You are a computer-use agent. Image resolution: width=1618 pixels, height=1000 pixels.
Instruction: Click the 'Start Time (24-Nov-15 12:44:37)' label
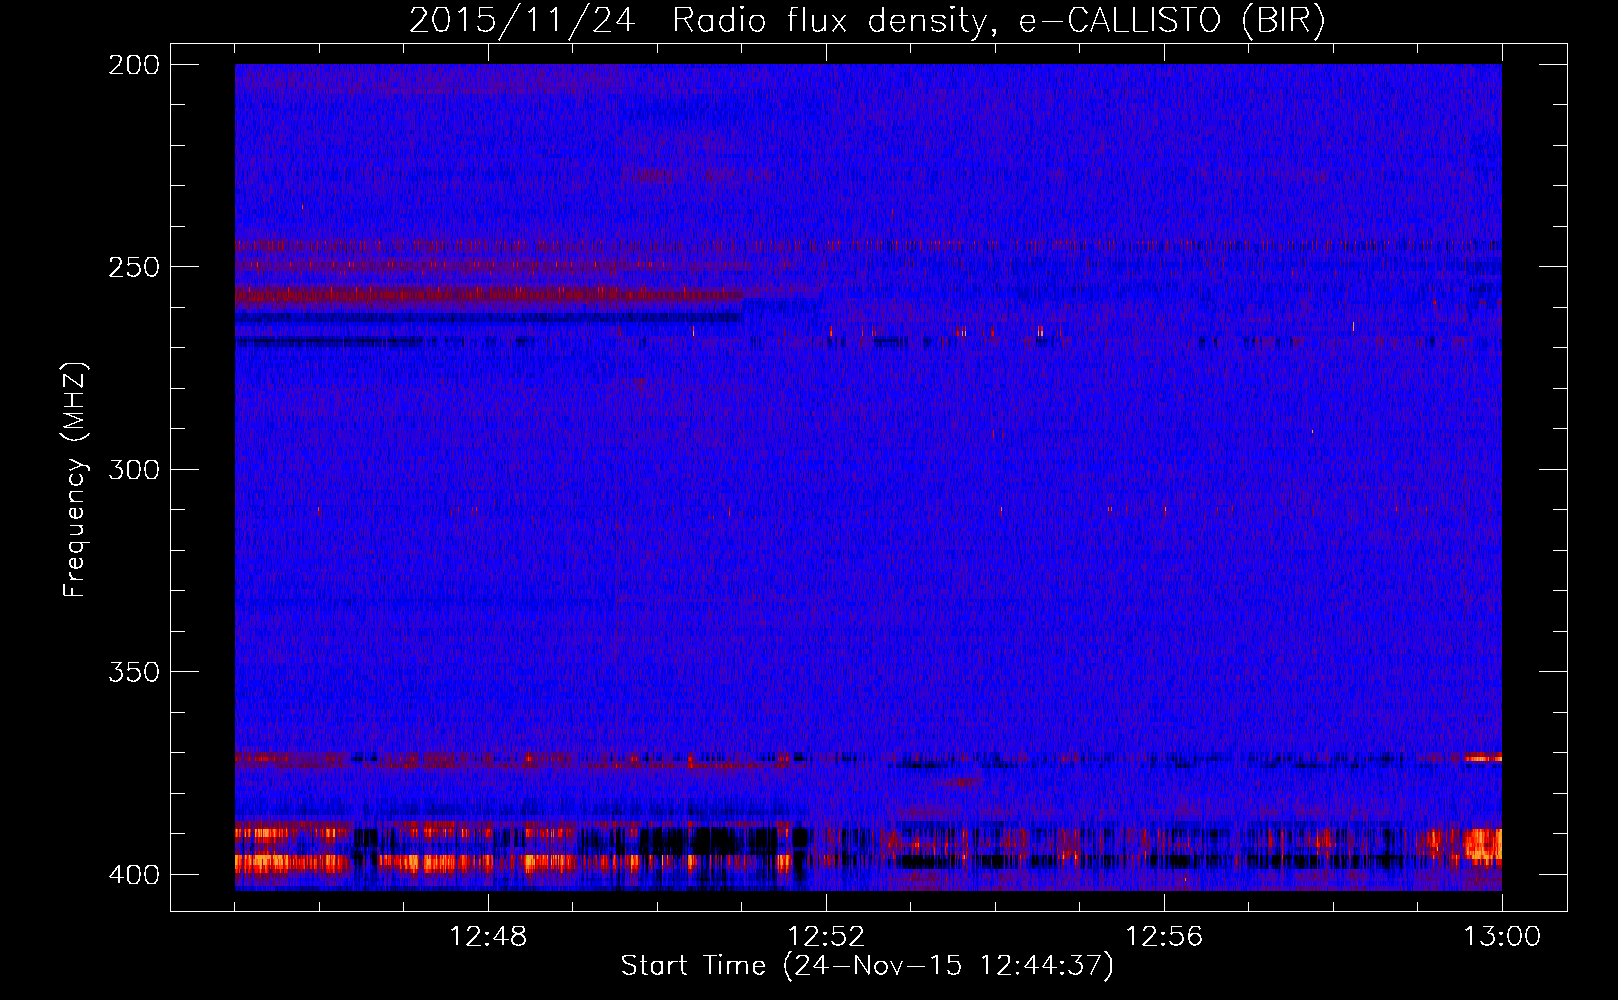[x=867, y=966]
